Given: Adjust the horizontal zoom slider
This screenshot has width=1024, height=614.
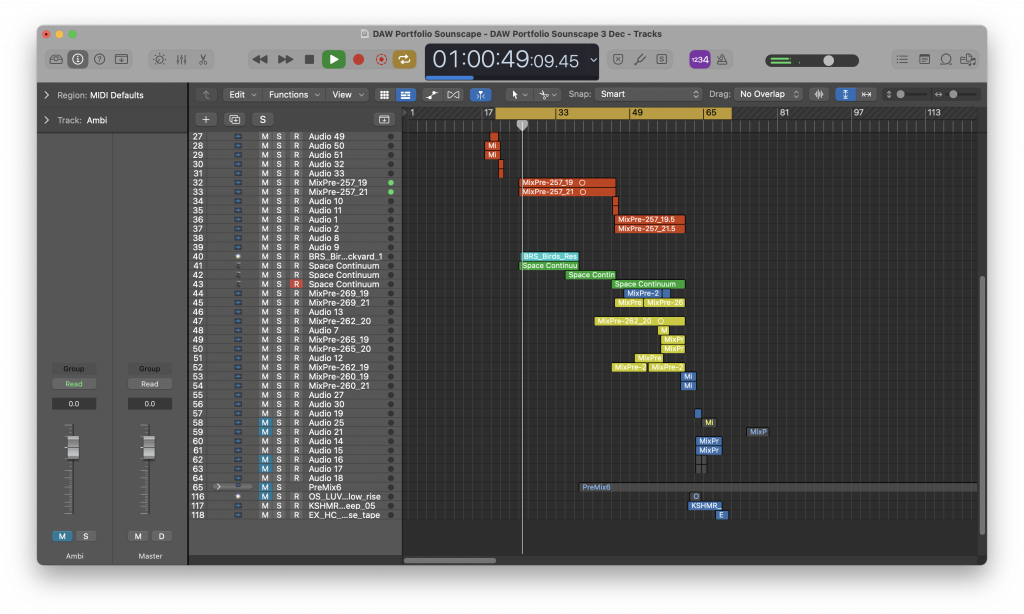Looking at the screenshot, I should [x=953, y=95].
